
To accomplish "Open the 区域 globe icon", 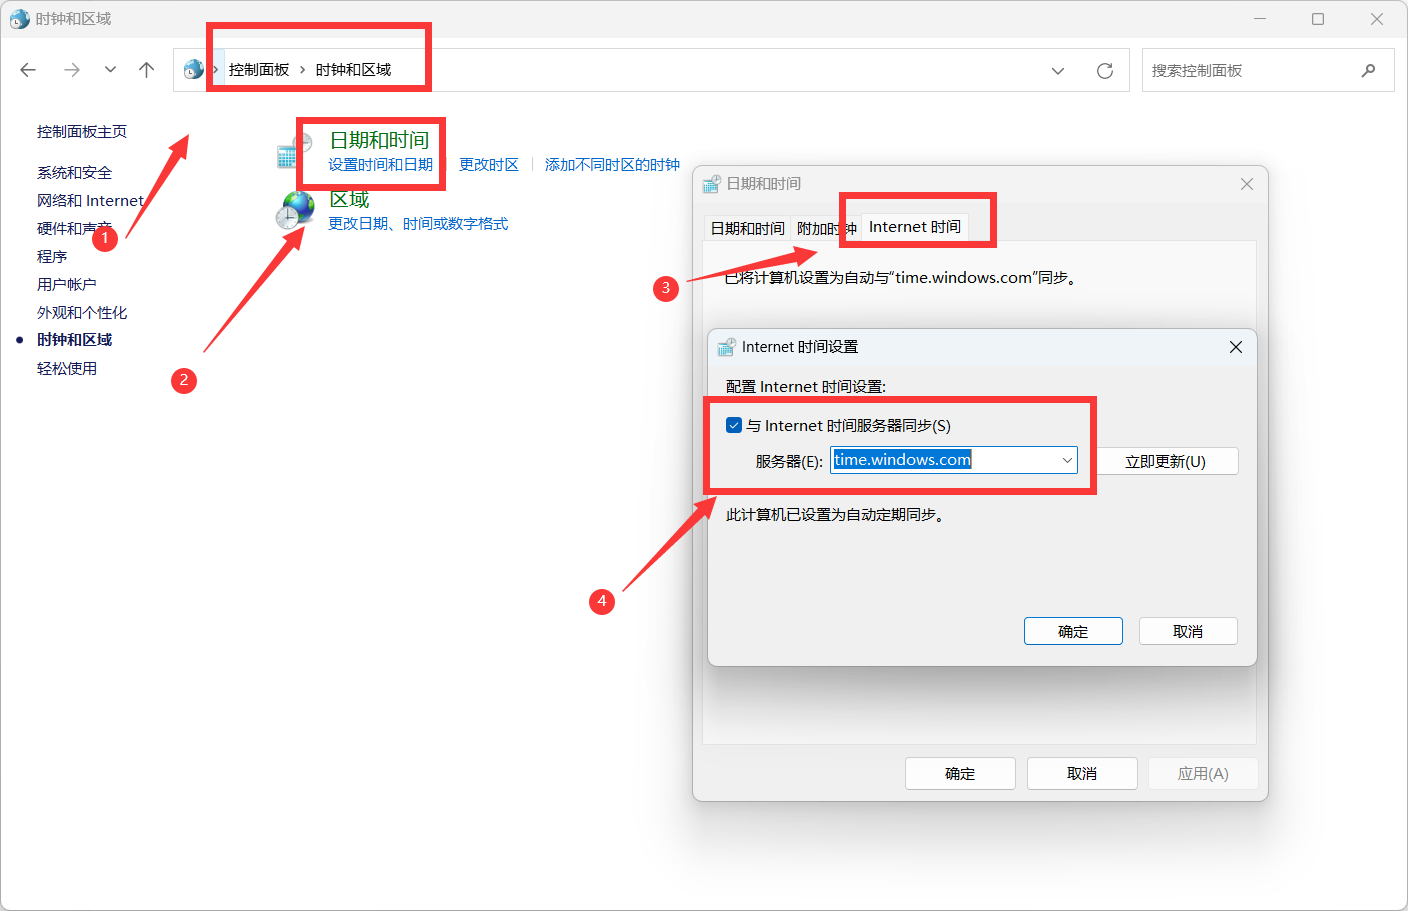I will coord(297,210).
